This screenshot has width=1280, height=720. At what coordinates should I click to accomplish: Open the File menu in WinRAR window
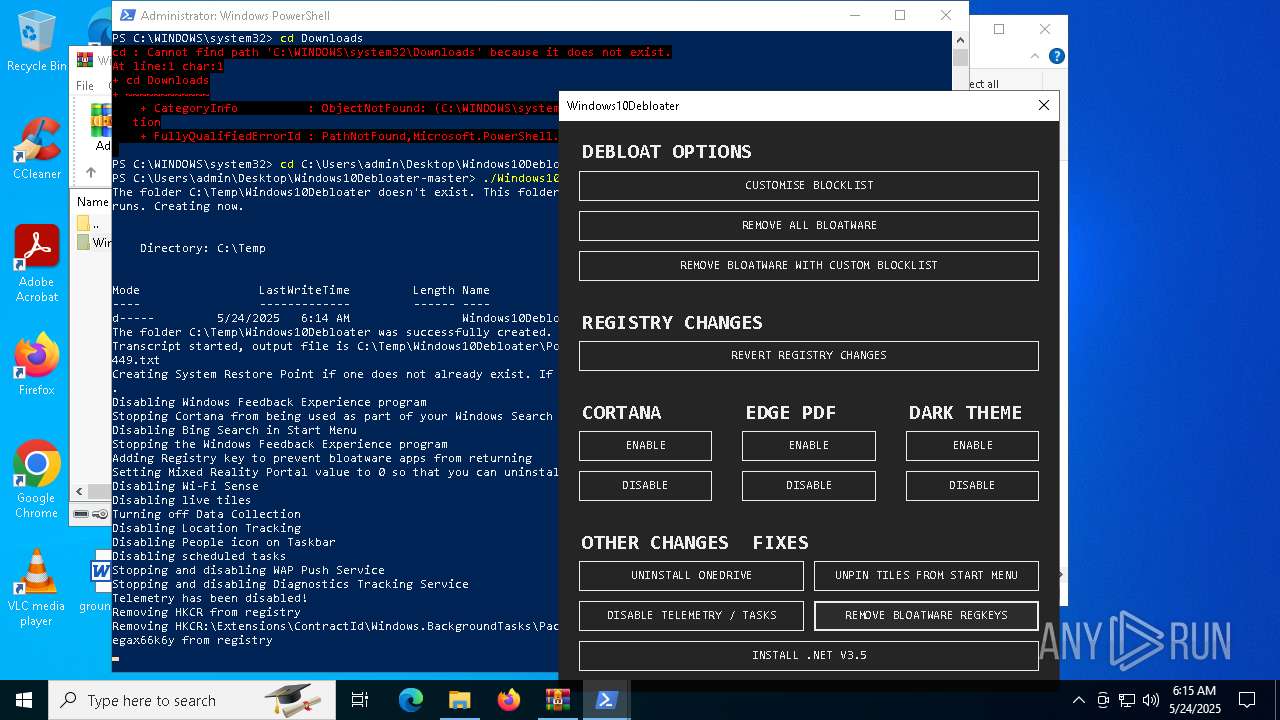click(85, 86)
